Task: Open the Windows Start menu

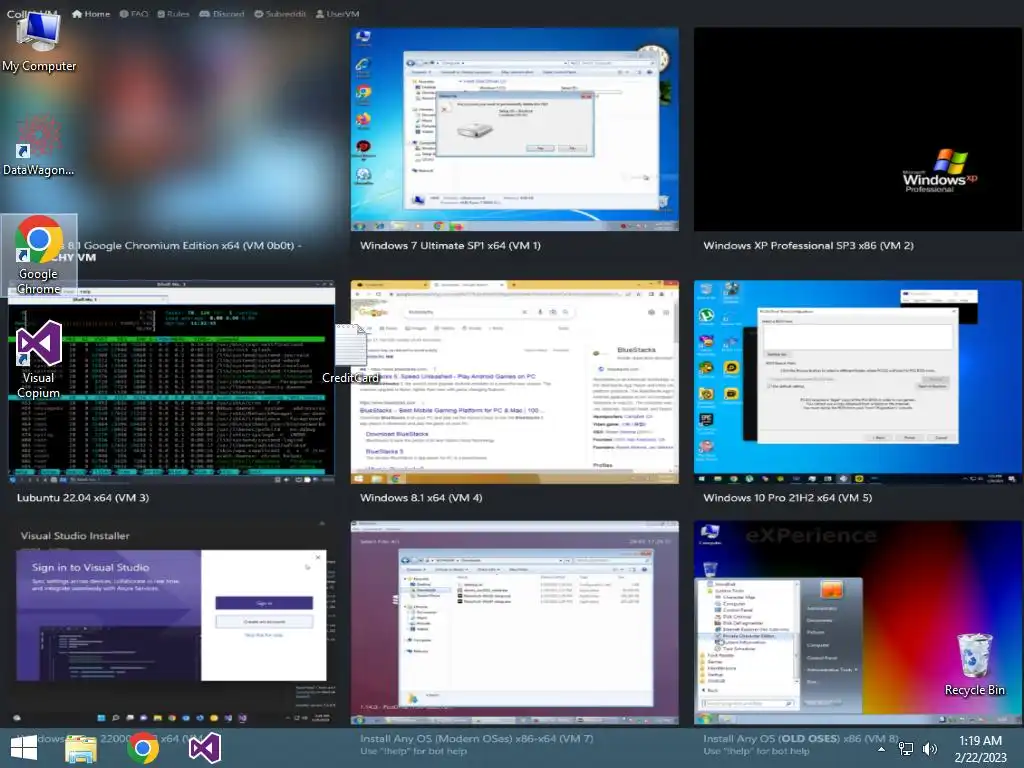Action: coord(24,748)
